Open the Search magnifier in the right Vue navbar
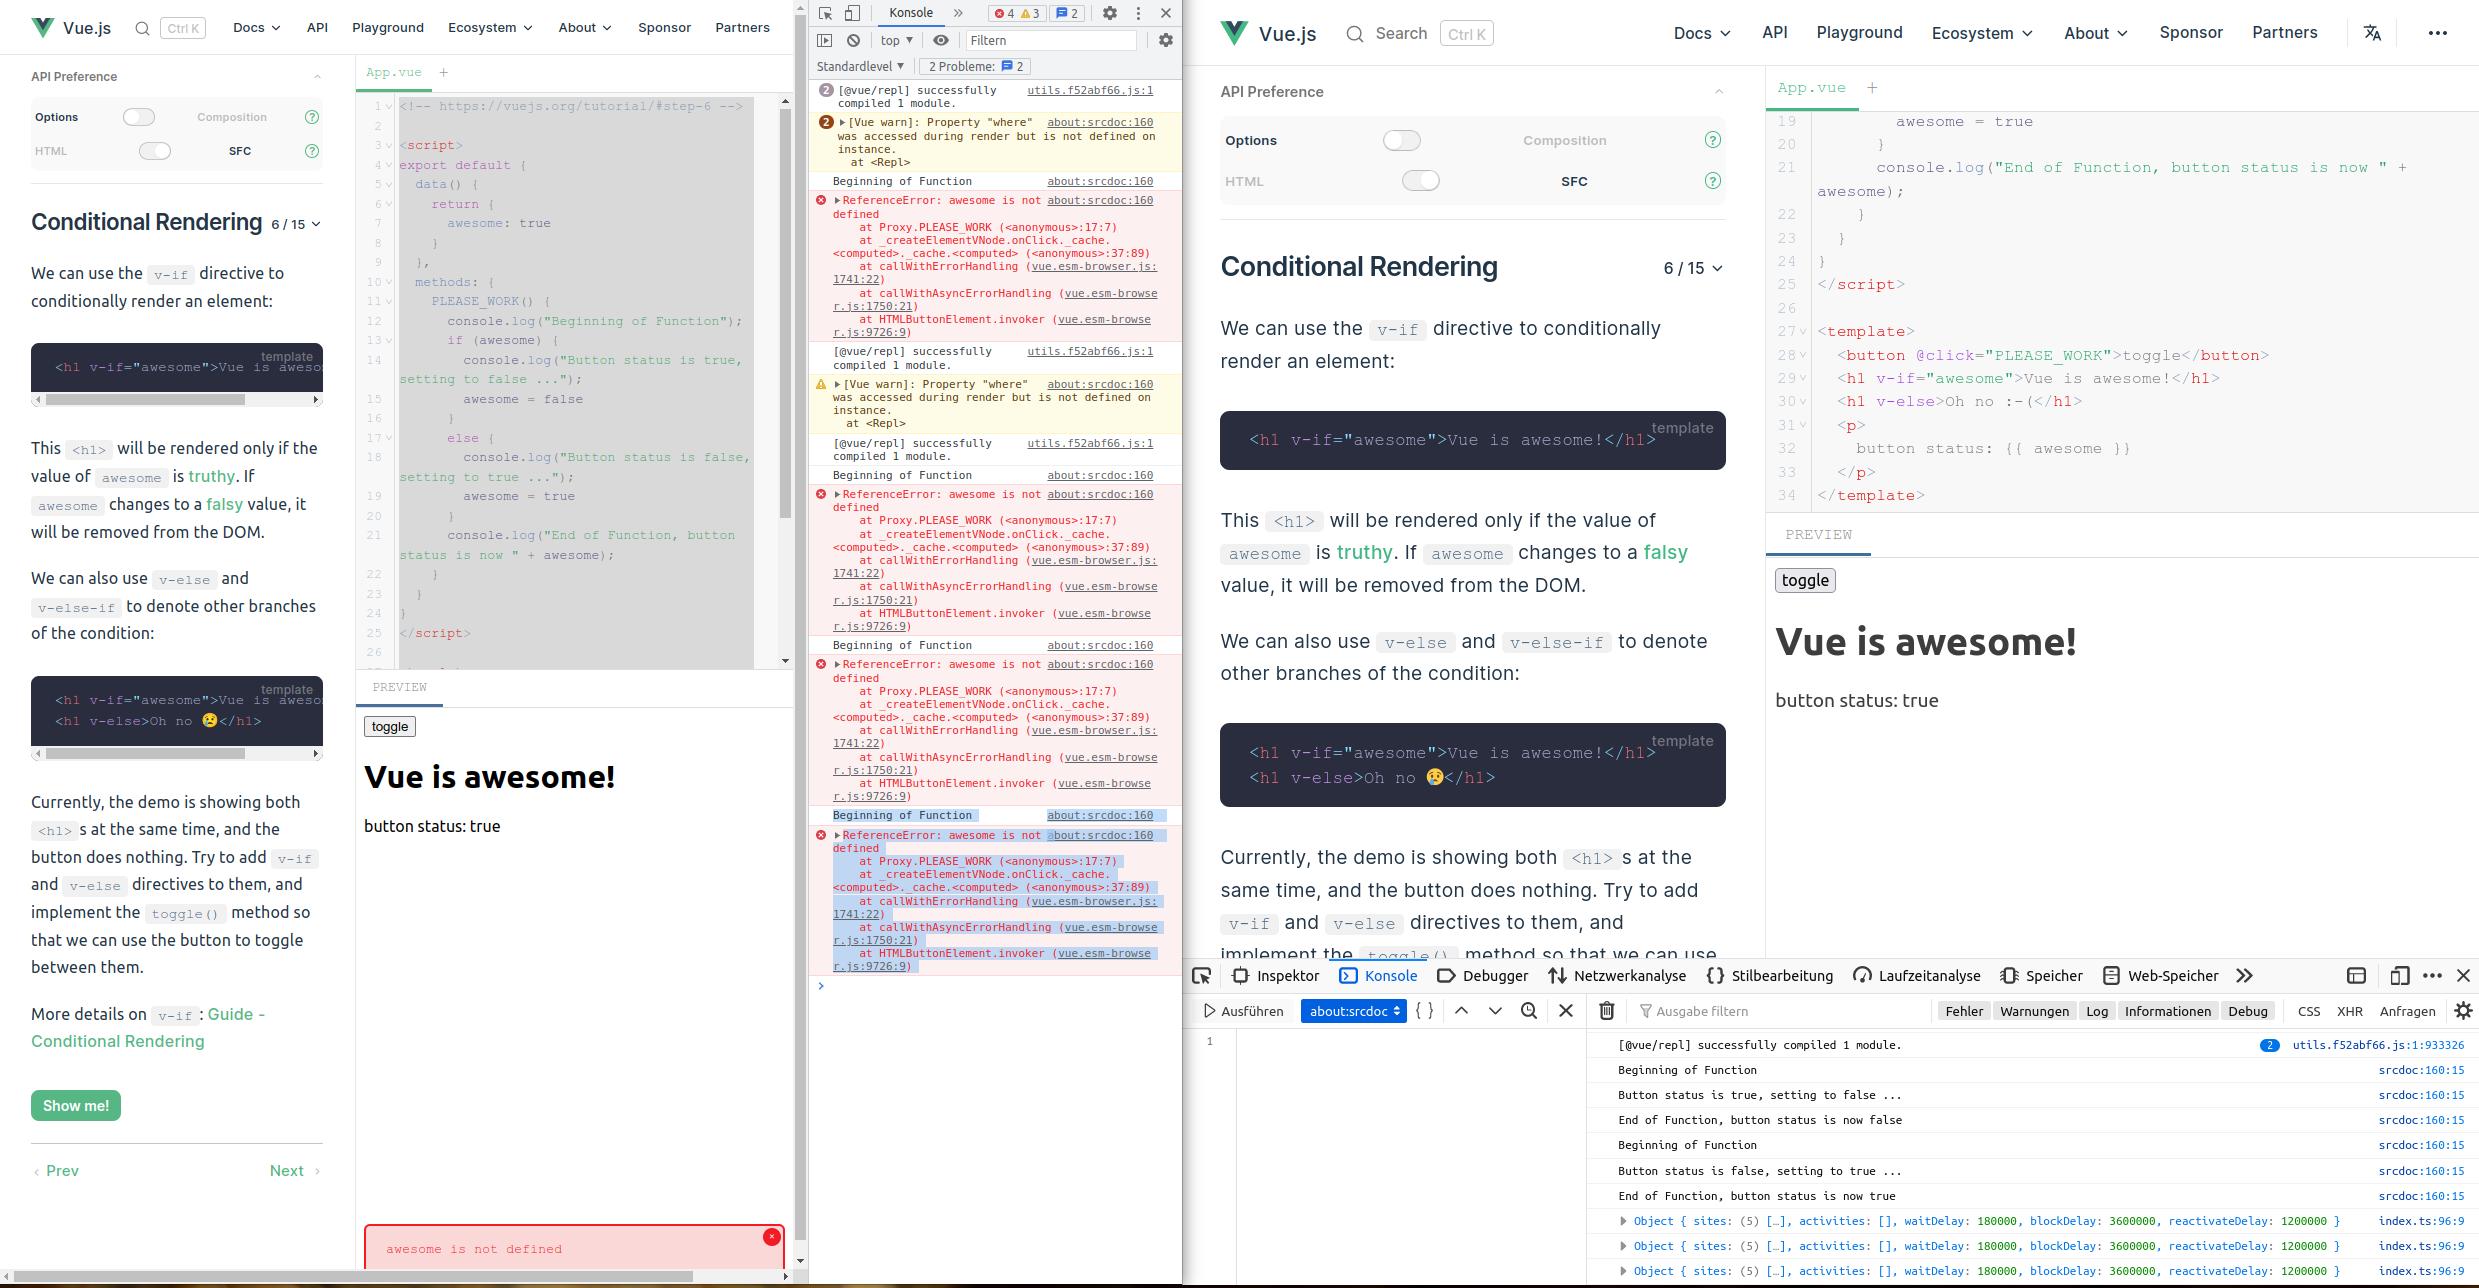 (x=1354, y=33)
